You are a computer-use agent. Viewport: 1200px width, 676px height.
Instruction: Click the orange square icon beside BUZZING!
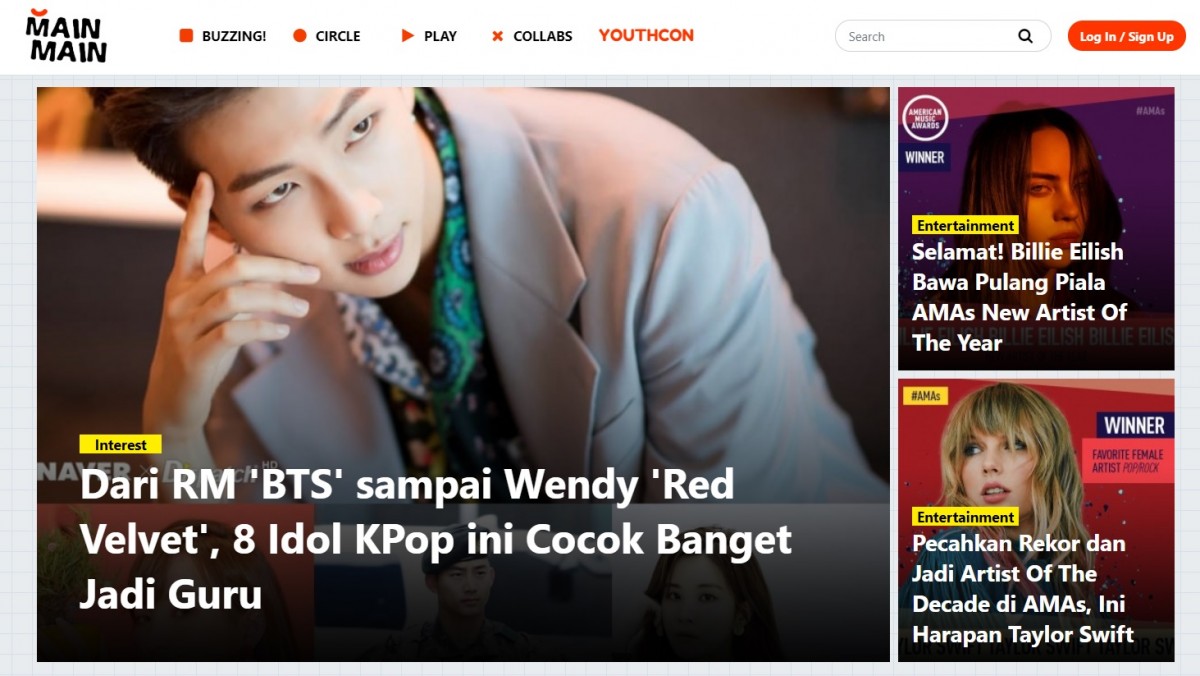coord(186,36)
